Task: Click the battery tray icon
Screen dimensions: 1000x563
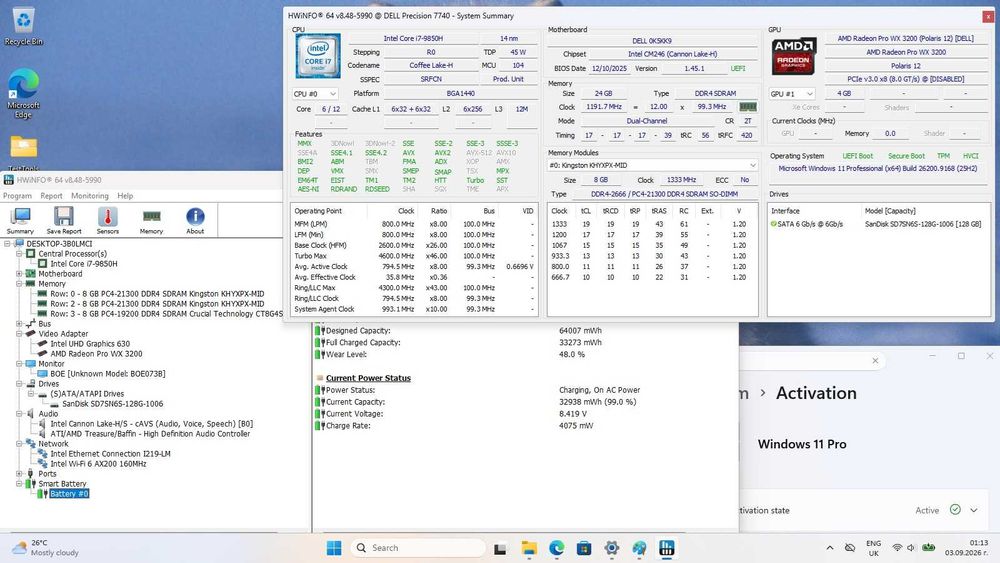Action: (929, 548)
